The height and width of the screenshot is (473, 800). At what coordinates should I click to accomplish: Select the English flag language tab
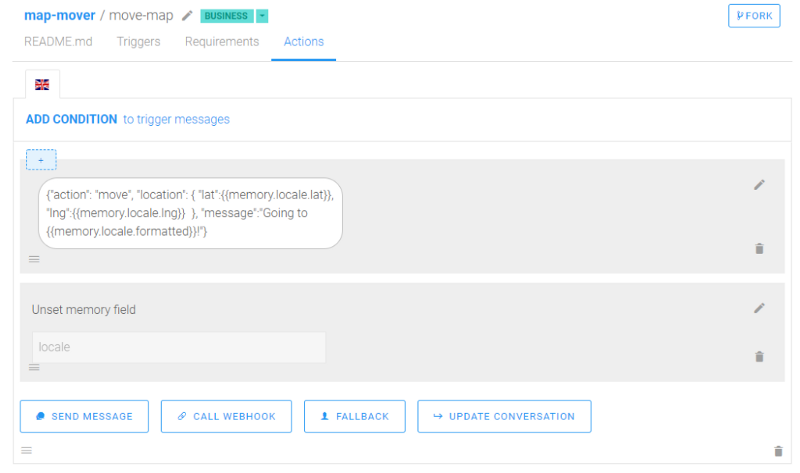point(42,84)
